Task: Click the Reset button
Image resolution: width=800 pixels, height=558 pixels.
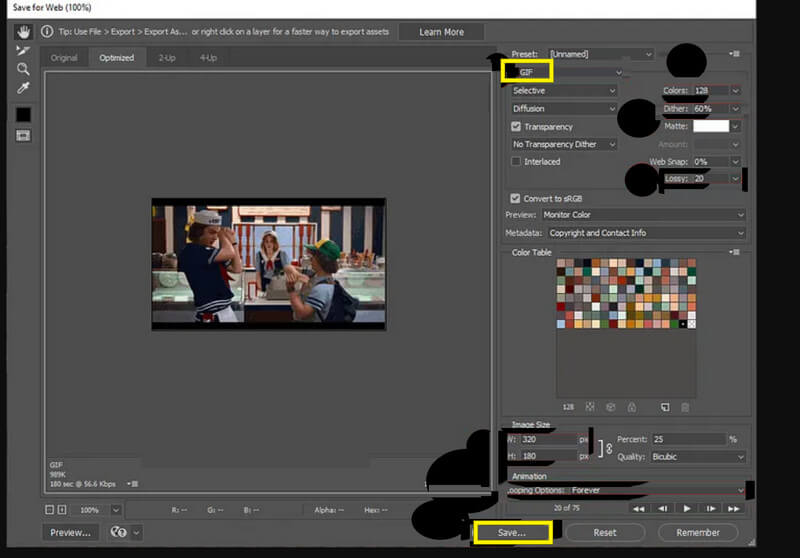Action: pyautogui.click(x=605, y=532)
